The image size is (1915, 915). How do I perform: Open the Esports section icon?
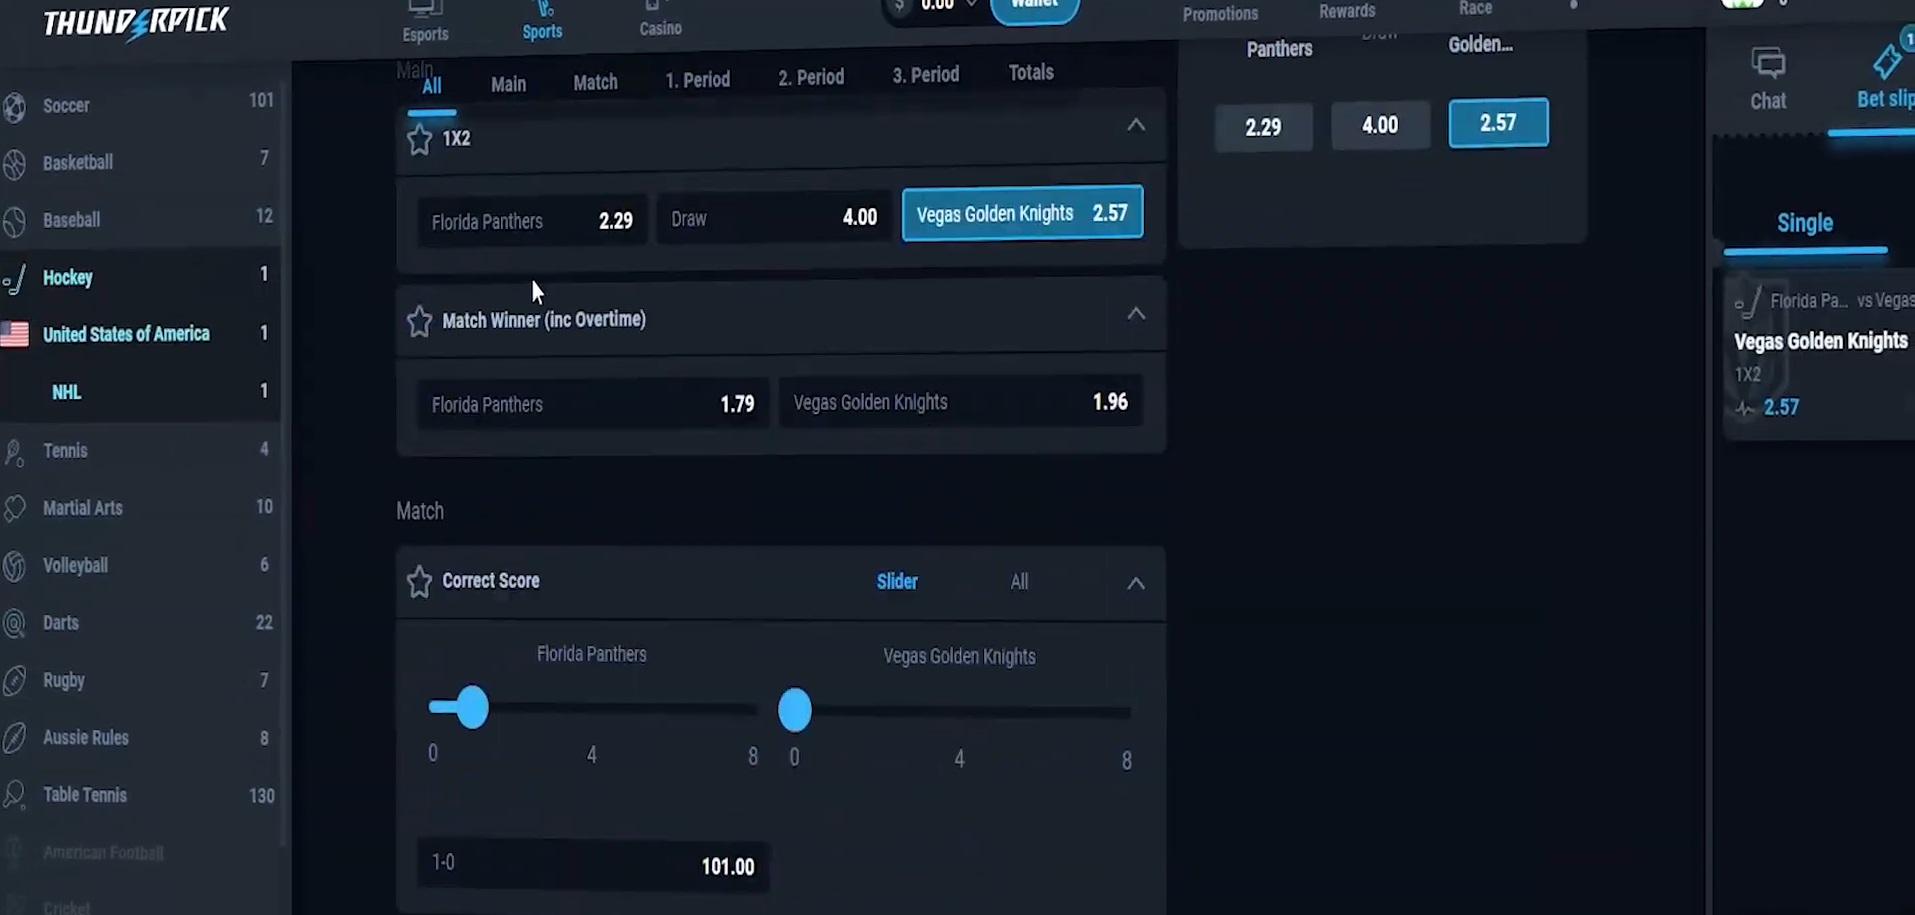[x=425, y=8]
